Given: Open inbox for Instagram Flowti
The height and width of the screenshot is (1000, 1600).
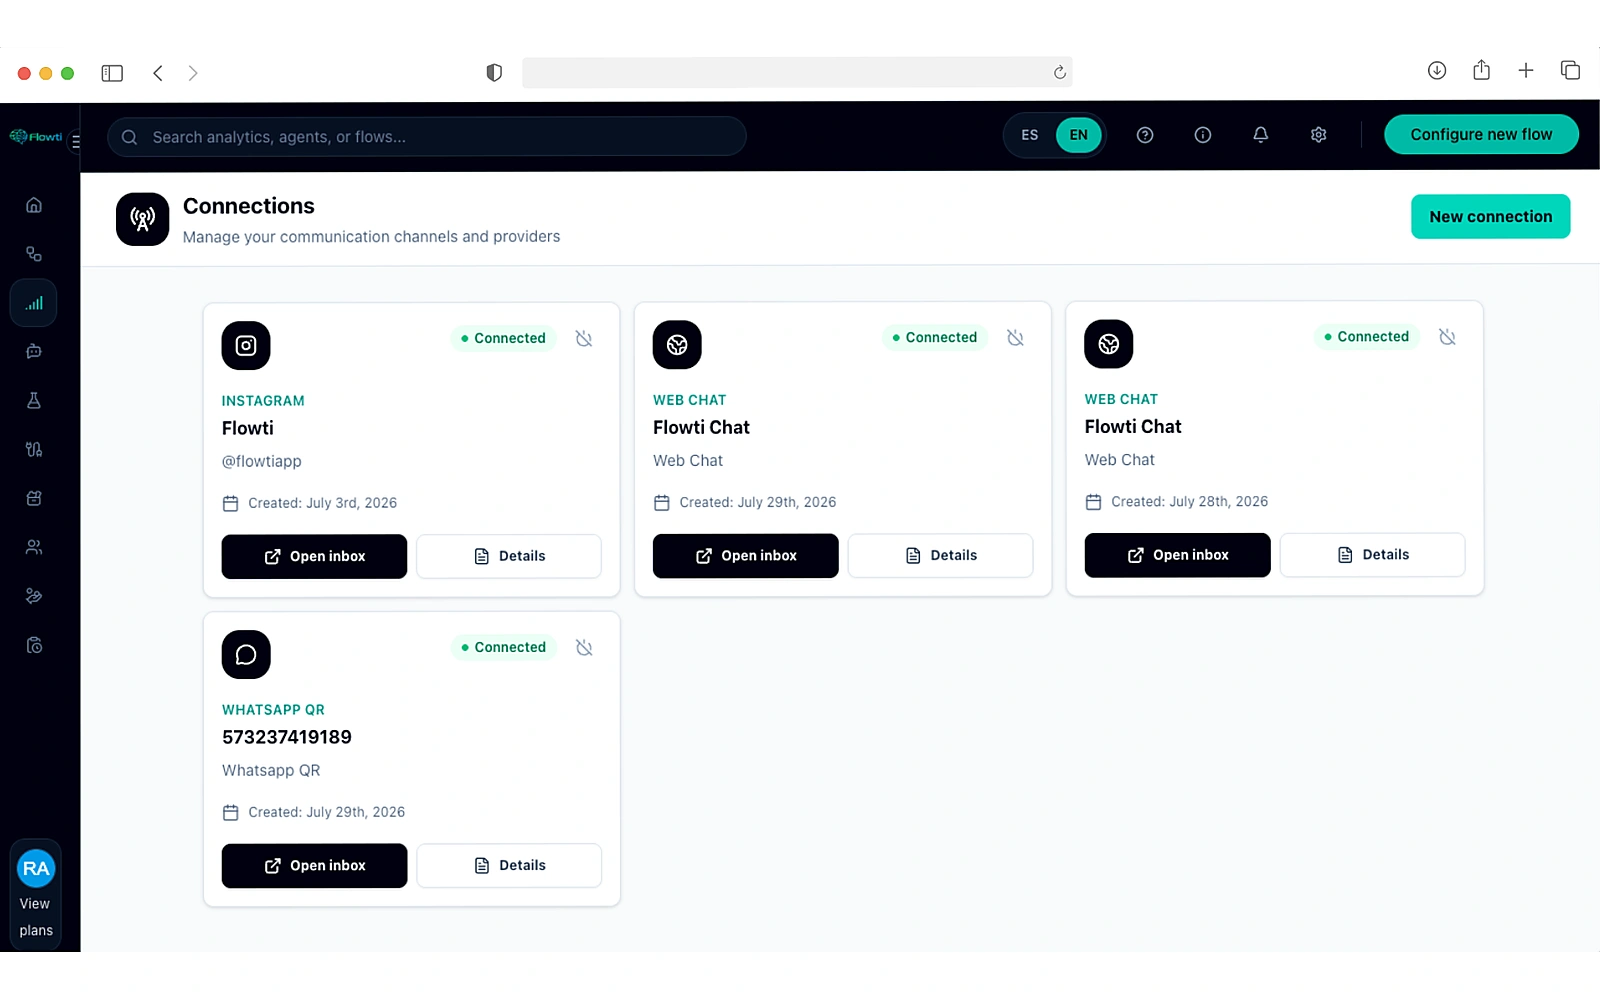Looking at the screenshot, I should pyautogui.click(x=314, y=556).
